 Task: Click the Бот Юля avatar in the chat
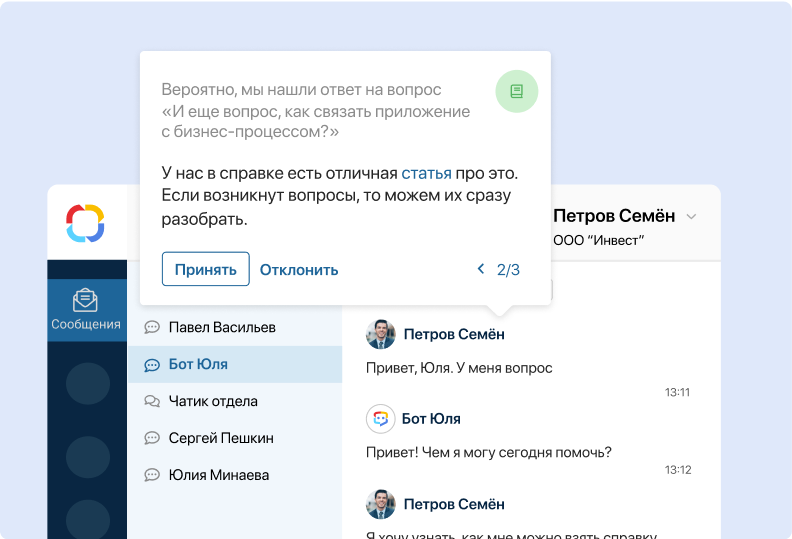pos(380,419)
